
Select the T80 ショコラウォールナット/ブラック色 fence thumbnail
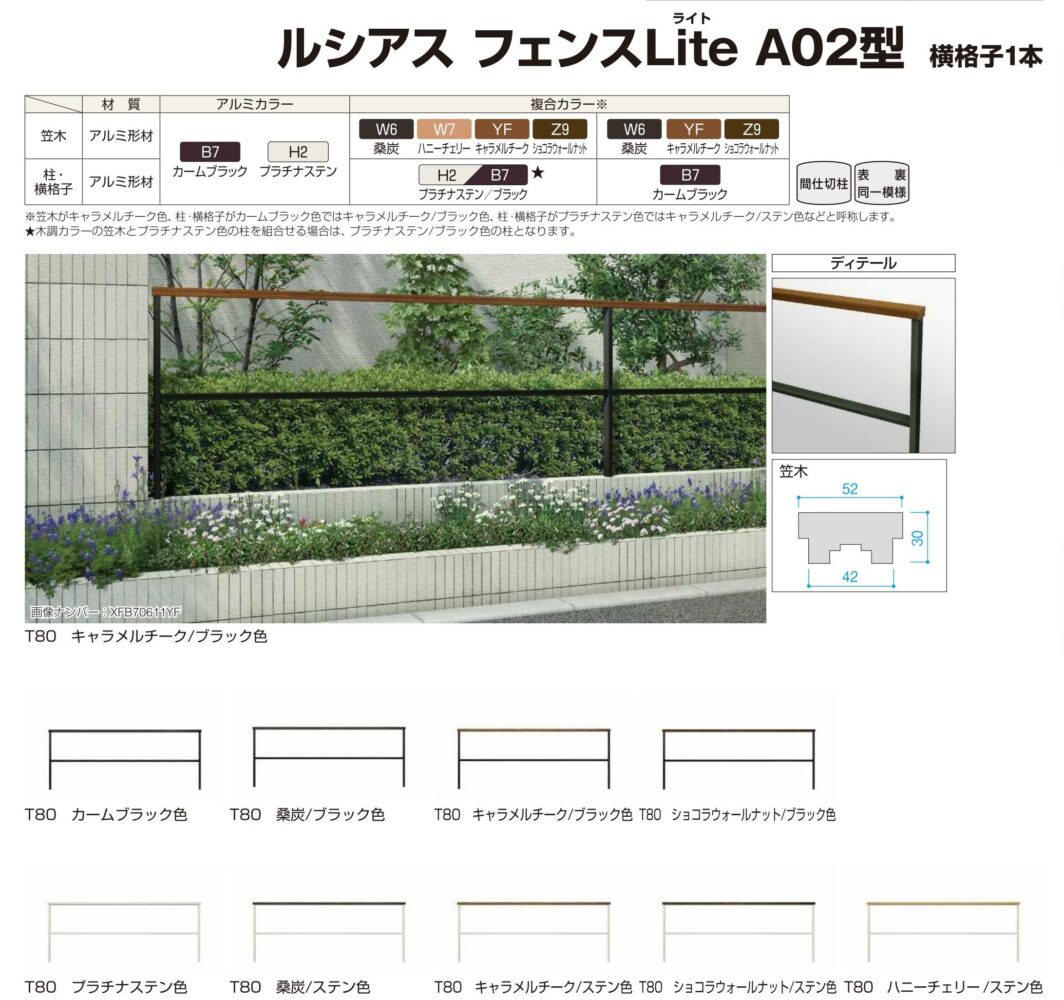pos(738,758)
